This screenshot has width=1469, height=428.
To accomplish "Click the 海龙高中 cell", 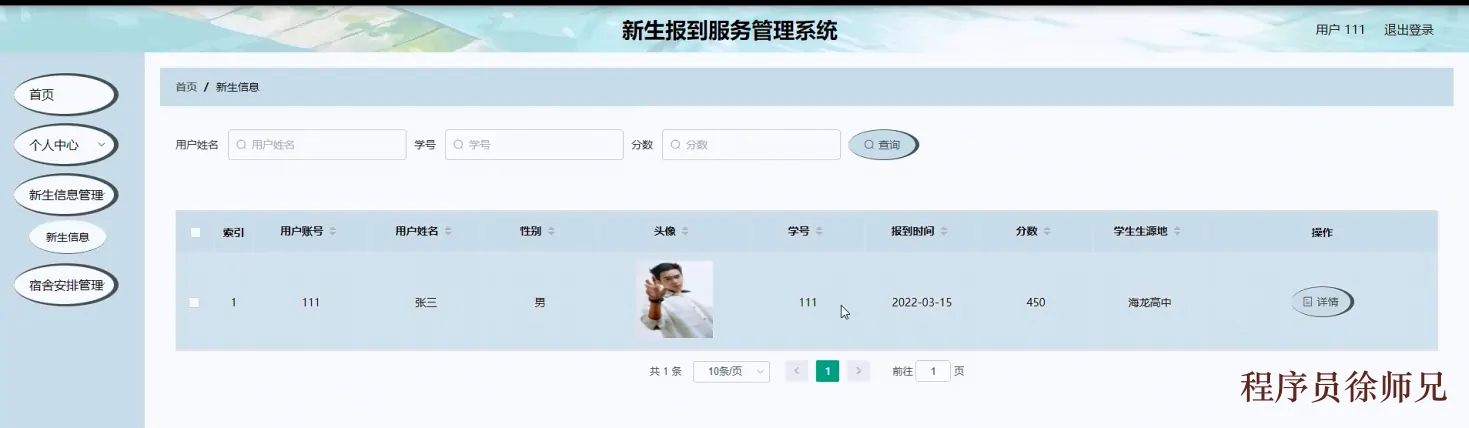I will click(1149, 302).
